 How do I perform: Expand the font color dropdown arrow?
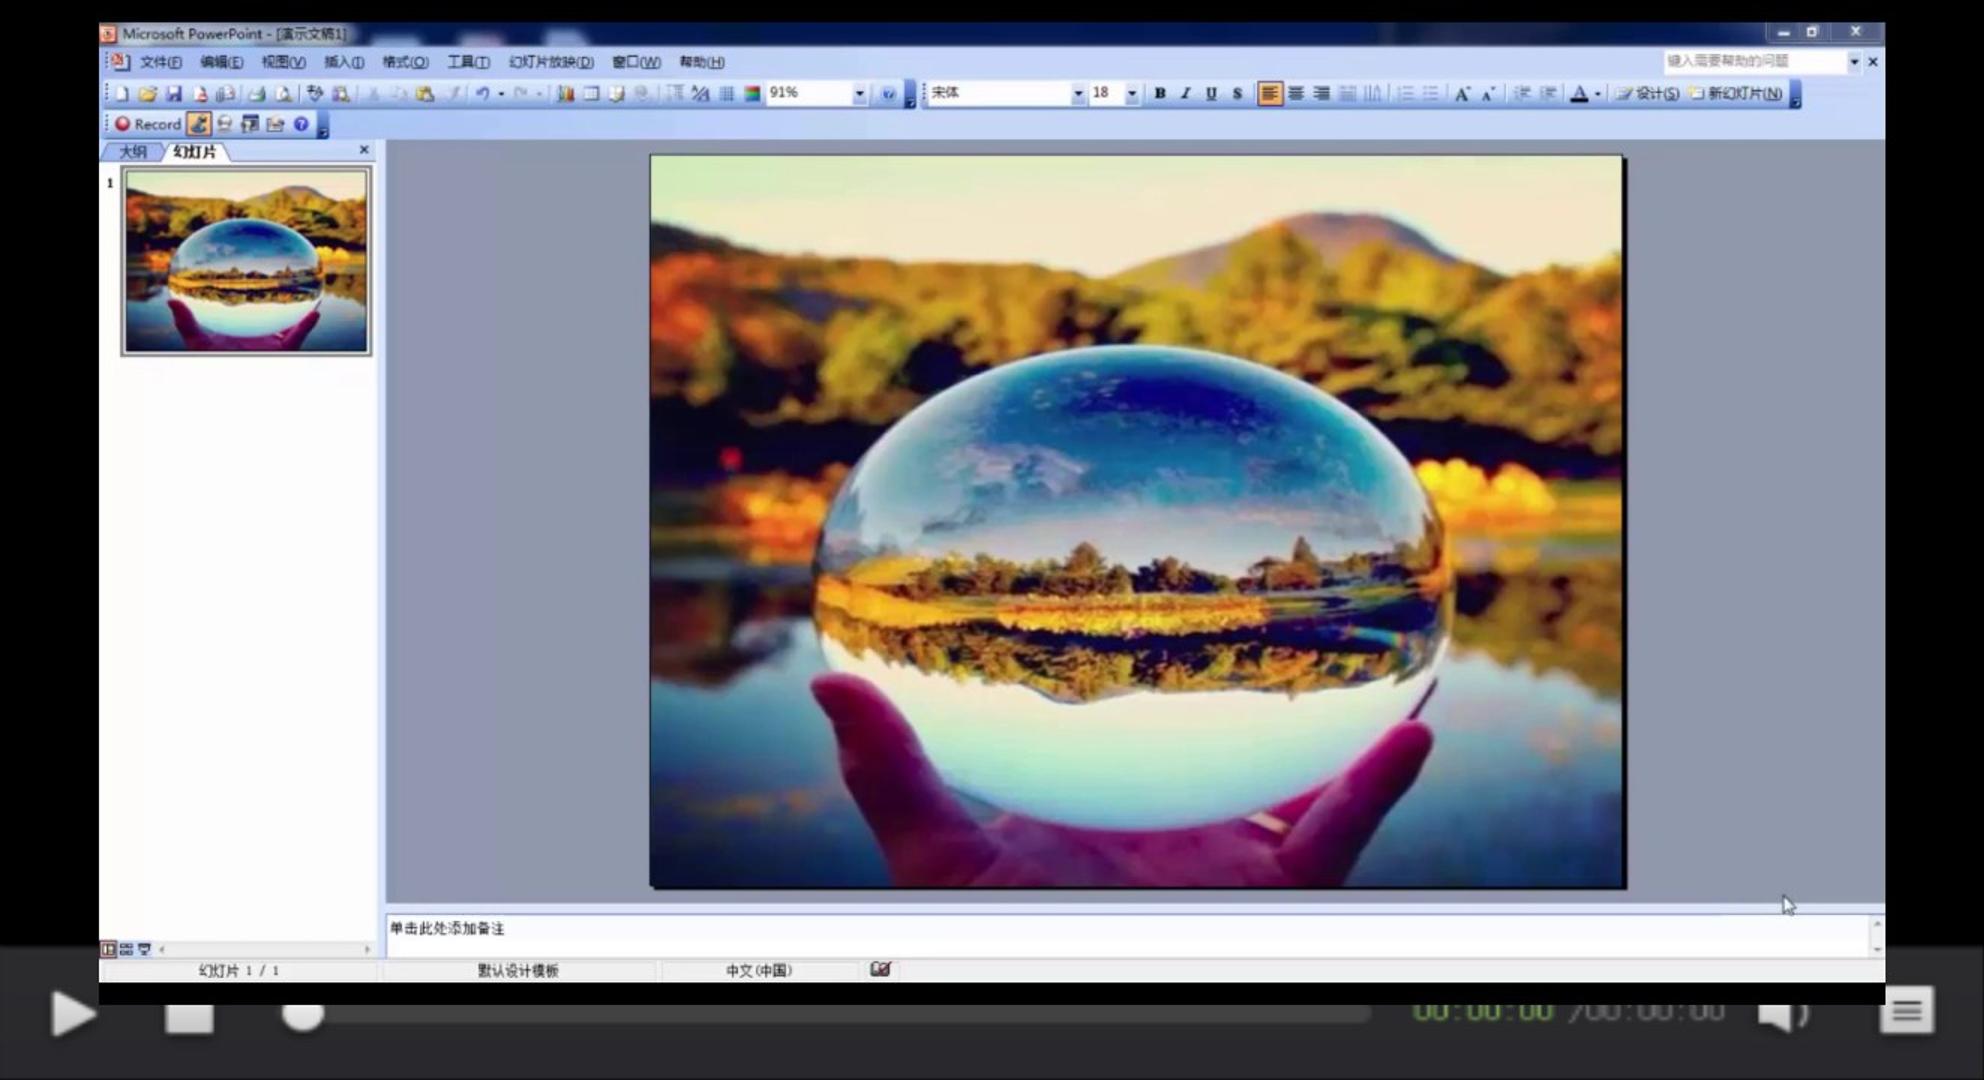[x=1598, y=93]
